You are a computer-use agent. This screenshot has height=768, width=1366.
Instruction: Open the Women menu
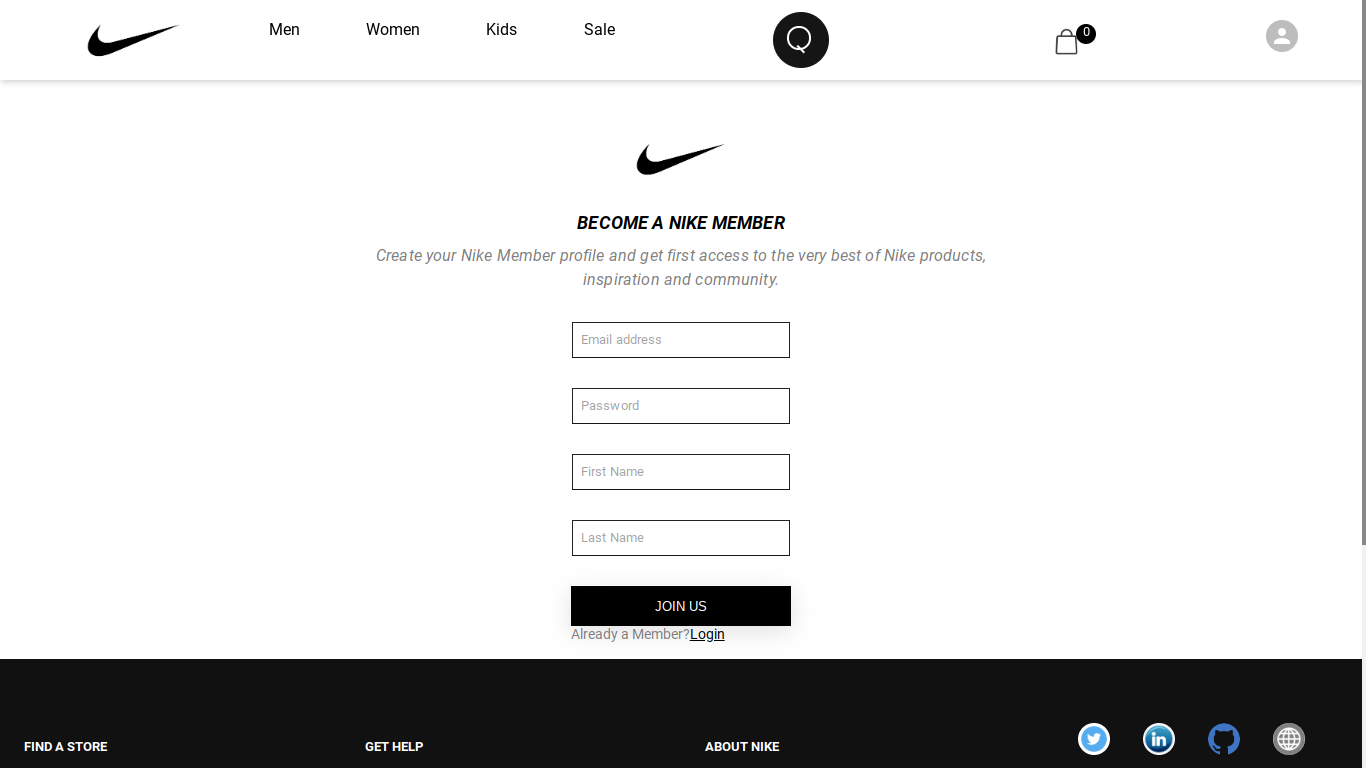coord(393,30)
